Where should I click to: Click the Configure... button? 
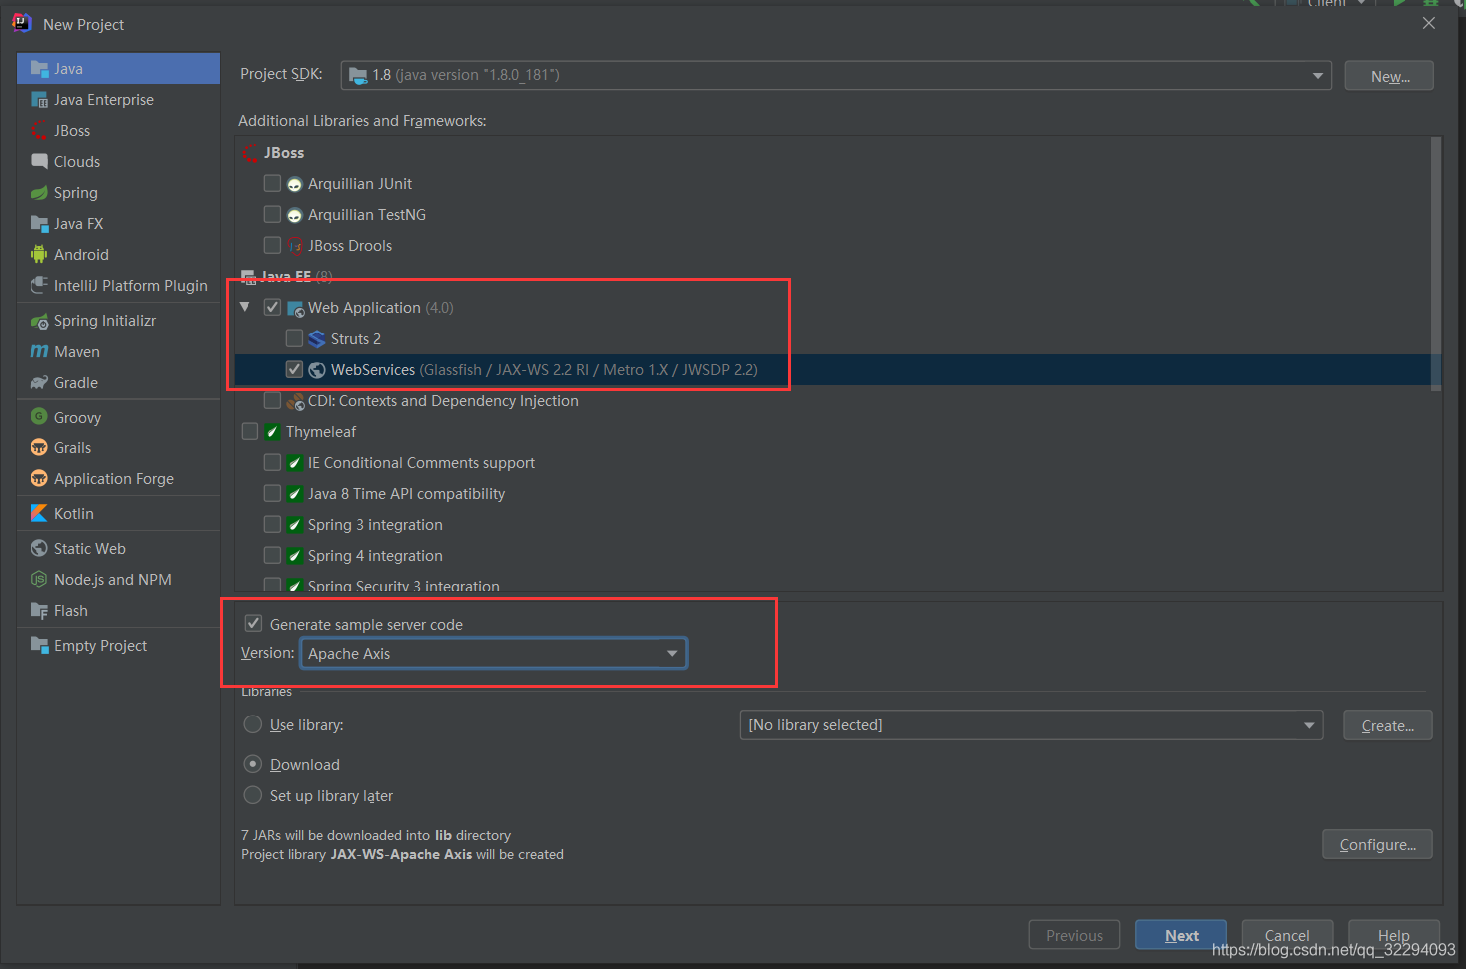click(1377, 845)
